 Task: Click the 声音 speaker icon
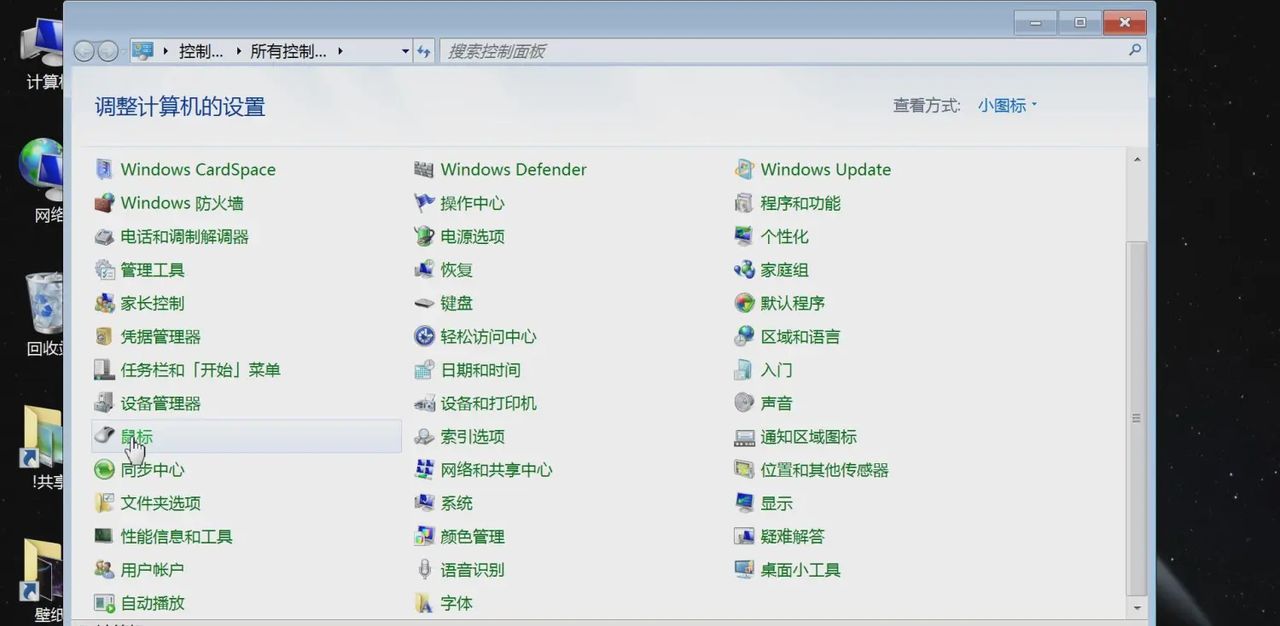(x=744, y=403)
